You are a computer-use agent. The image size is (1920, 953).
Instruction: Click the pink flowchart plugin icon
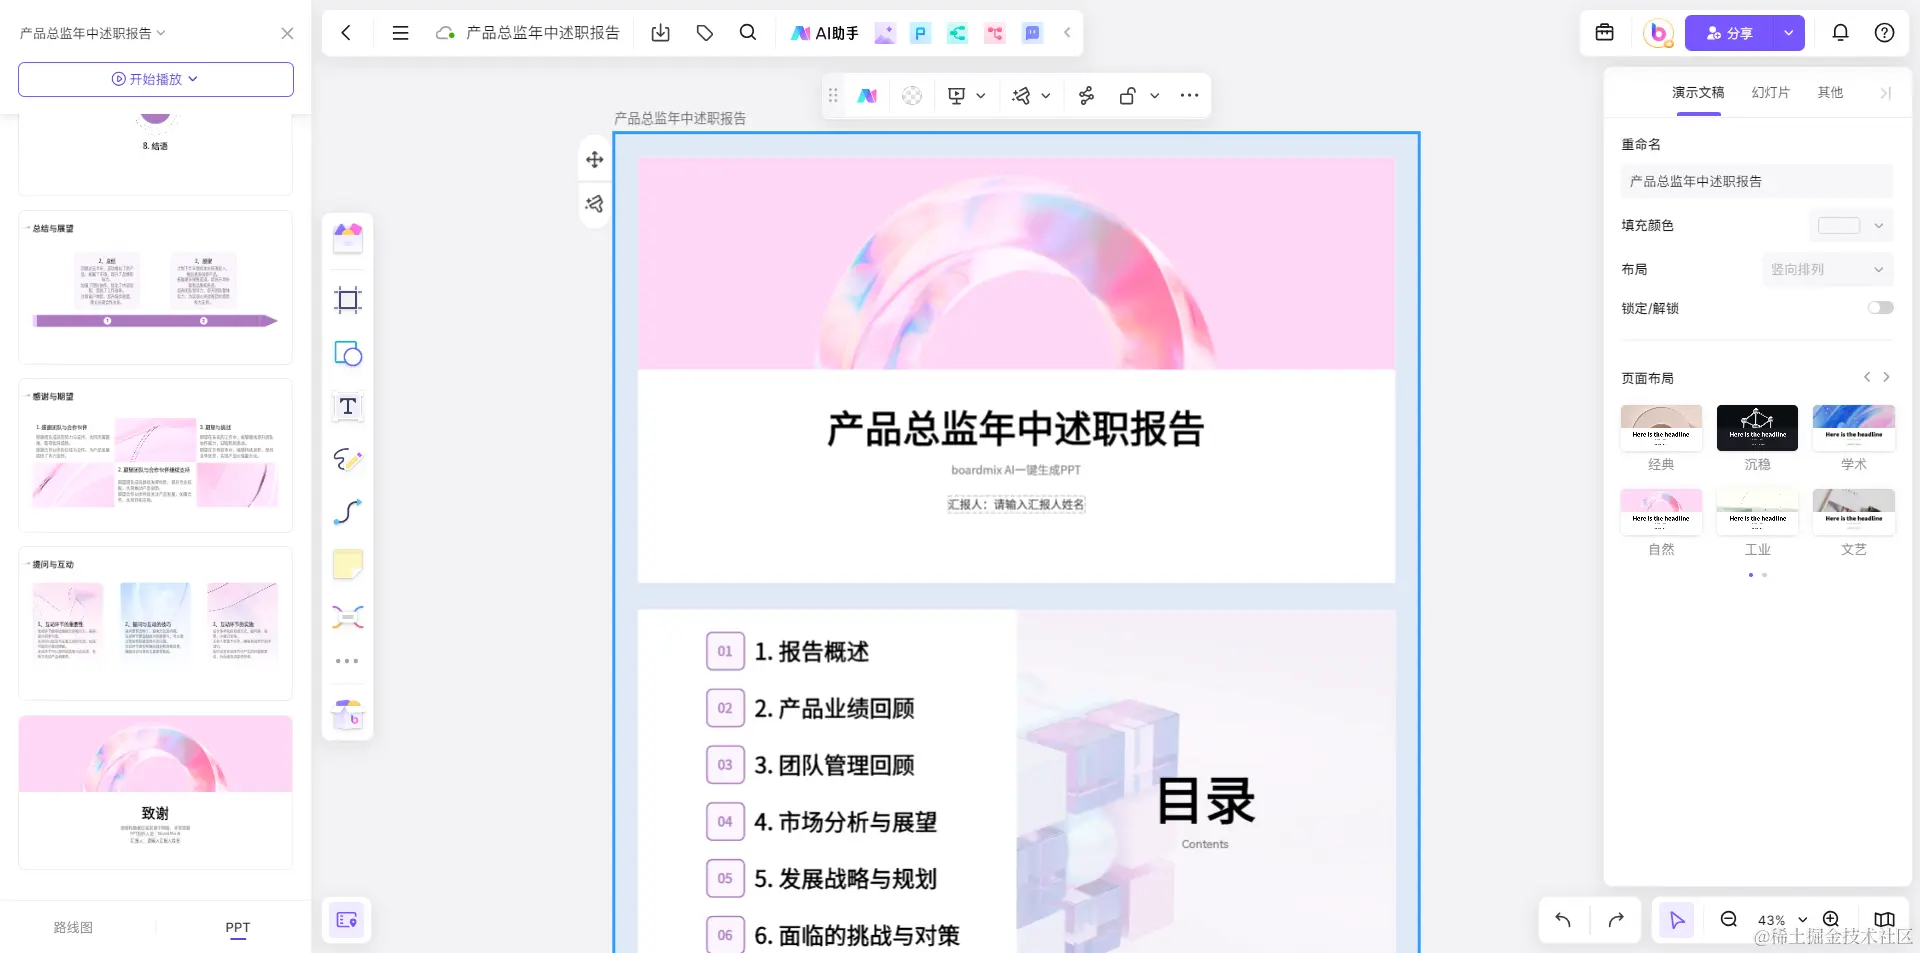(995, 33)
